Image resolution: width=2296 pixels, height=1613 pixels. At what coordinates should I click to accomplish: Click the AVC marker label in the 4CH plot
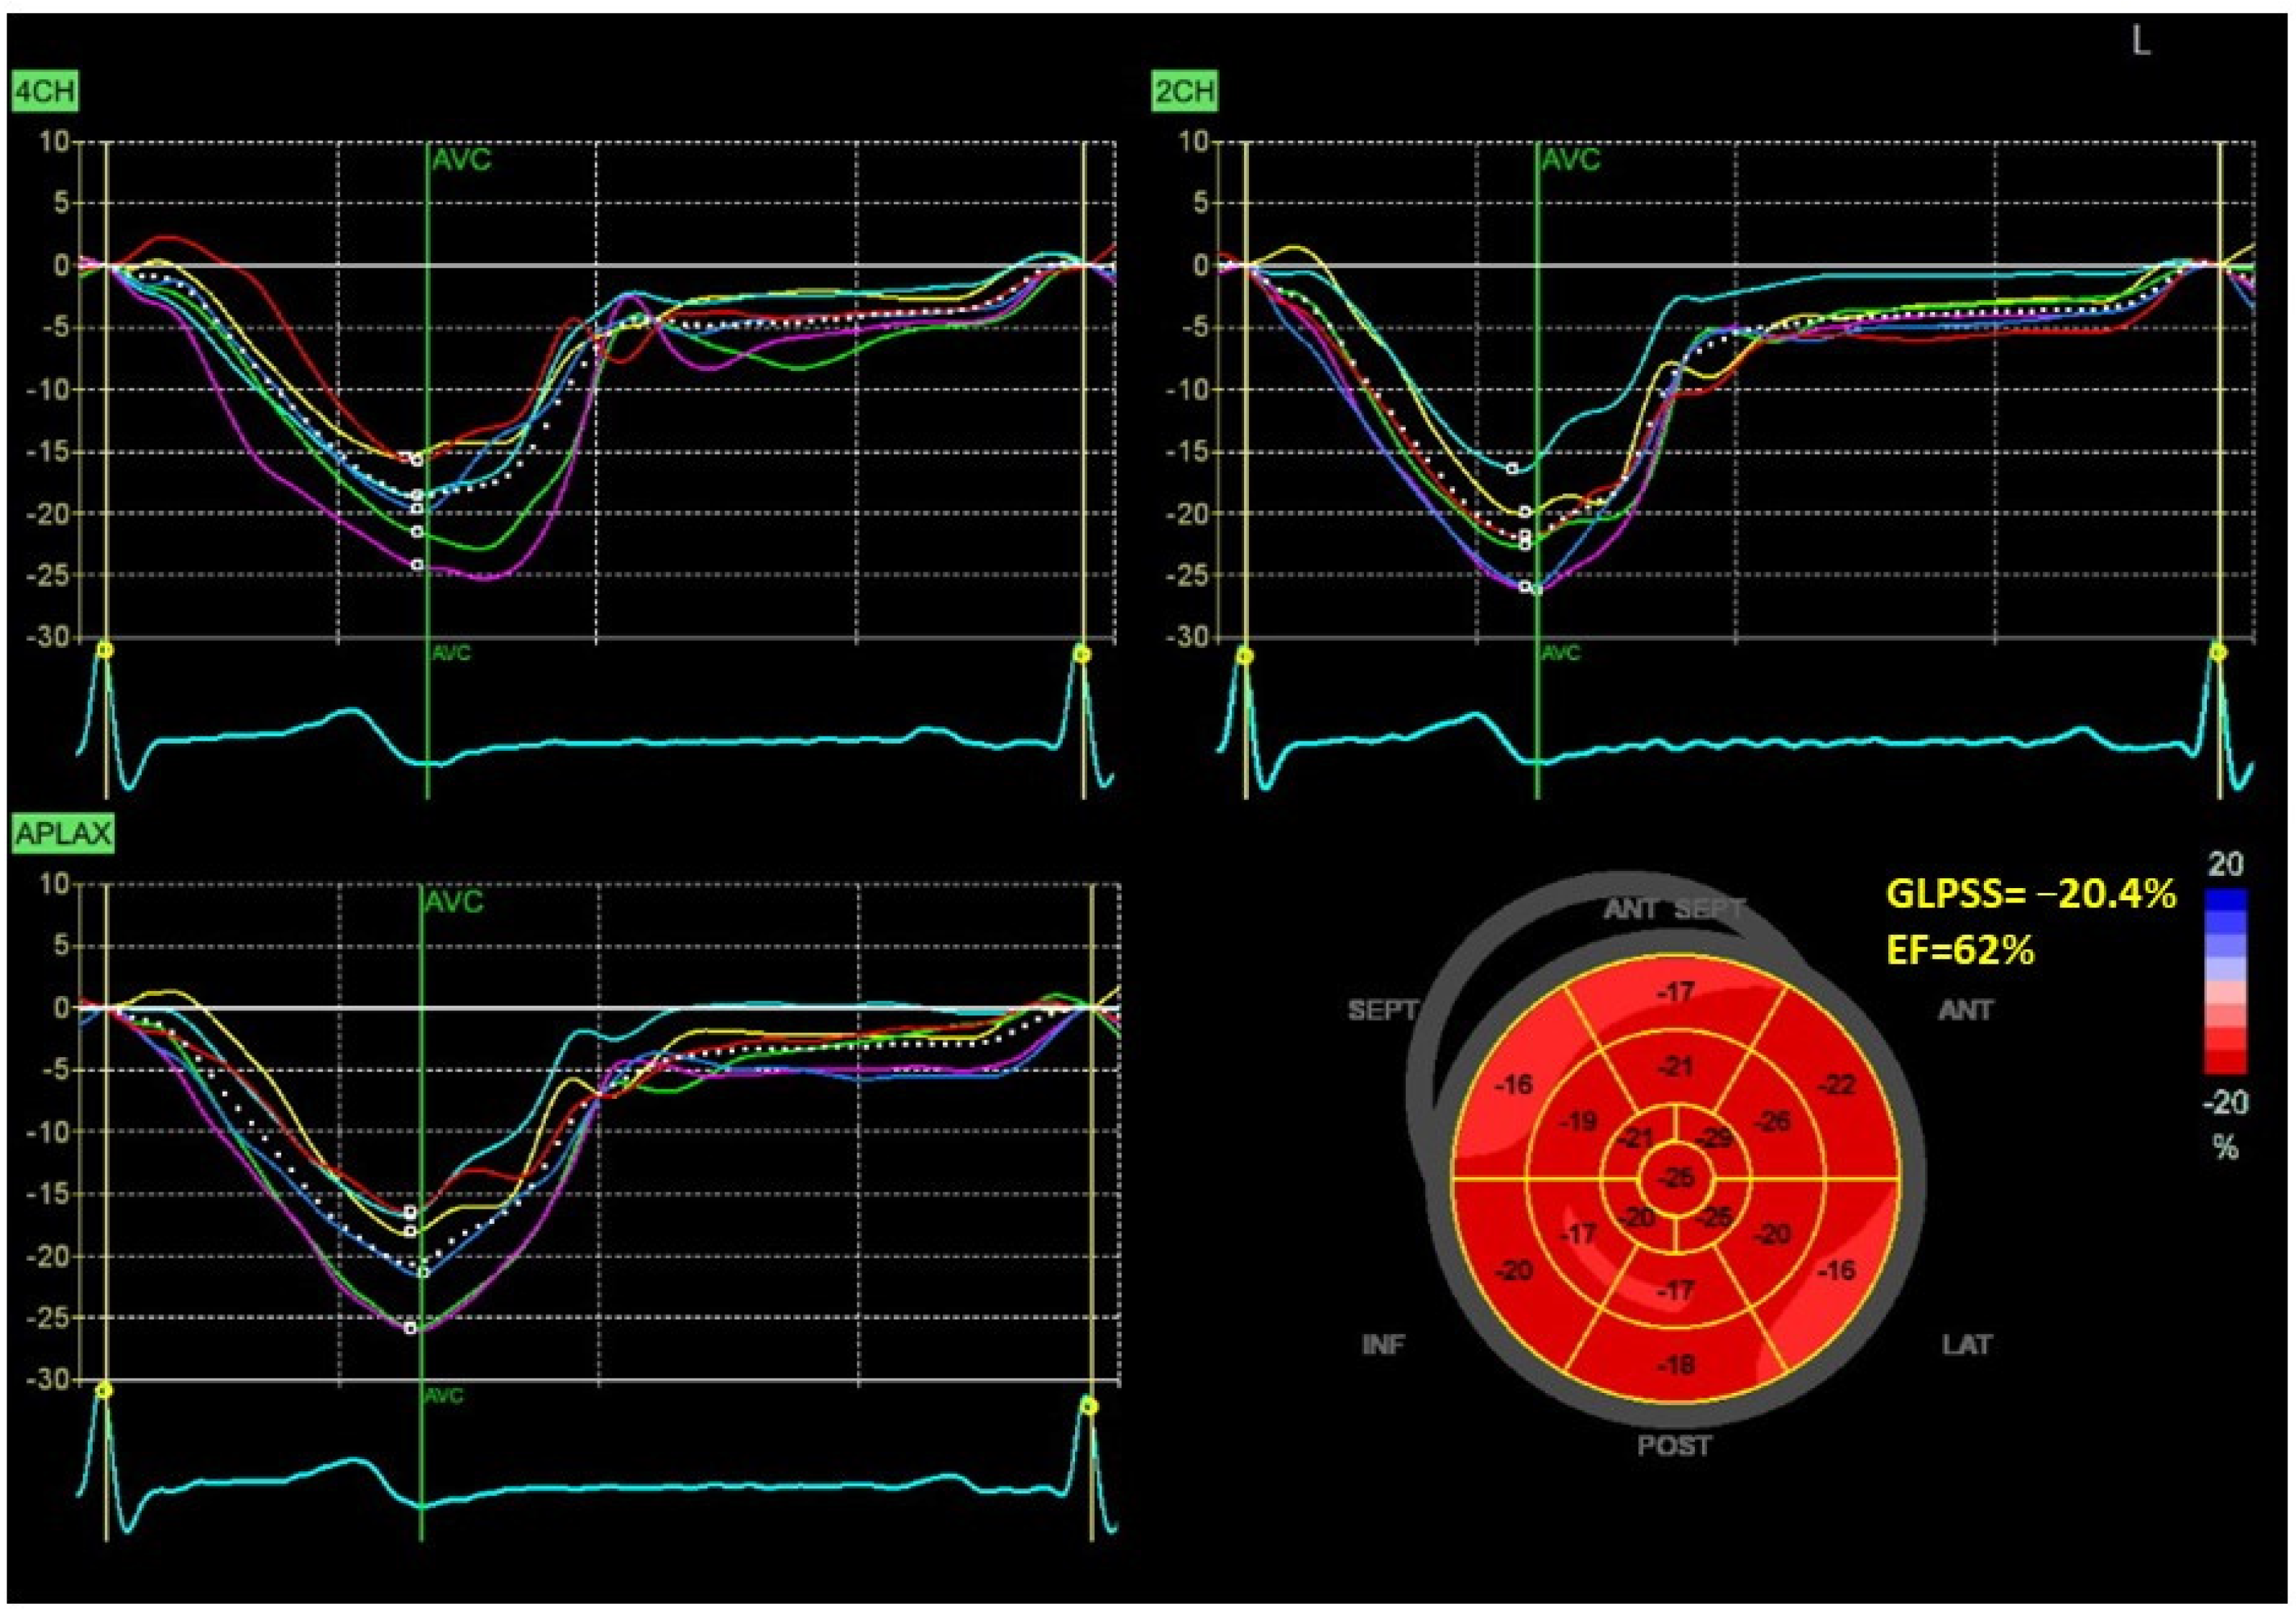click(x=461, y=160)
